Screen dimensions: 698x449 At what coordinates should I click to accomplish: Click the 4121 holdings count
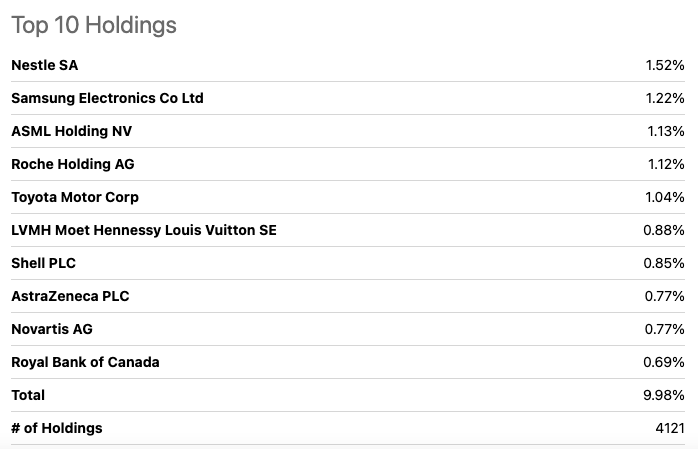click(x=668, y=428)
